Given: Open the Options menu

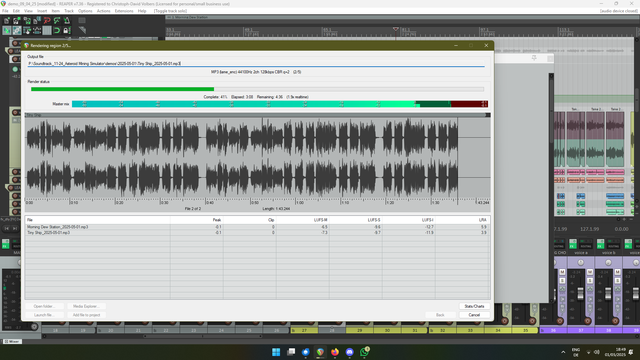Looking at the screenshot, I should tap(85, 11).
